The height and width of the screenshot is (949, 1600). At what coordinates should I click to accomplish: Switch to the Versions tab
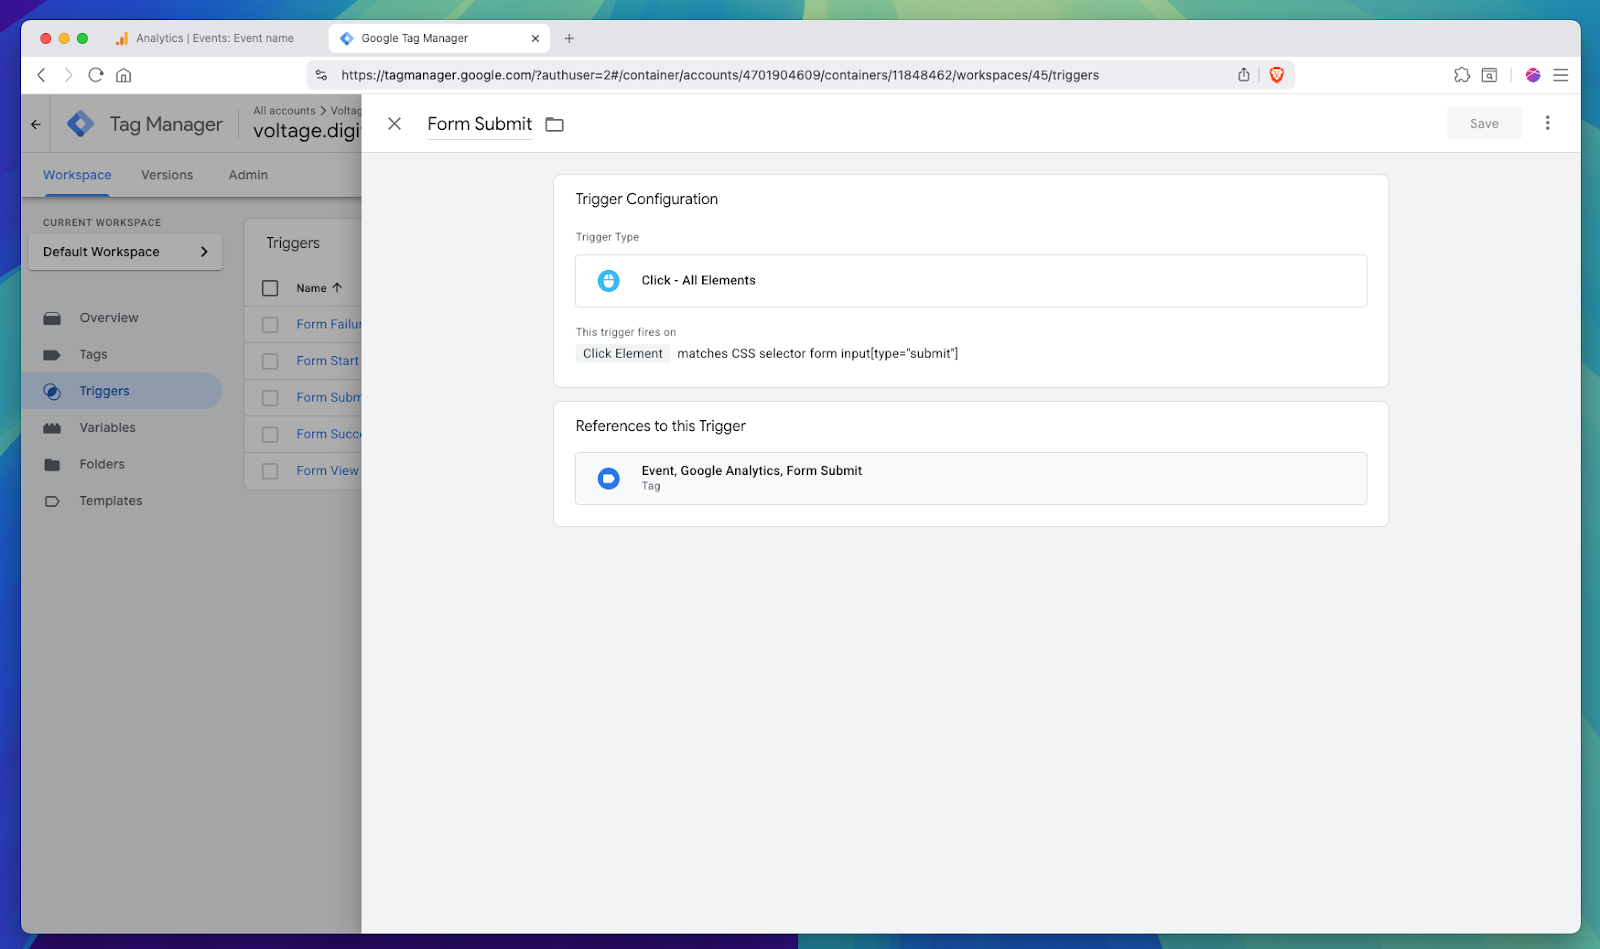pyautogui.click(x=167, y=175)
